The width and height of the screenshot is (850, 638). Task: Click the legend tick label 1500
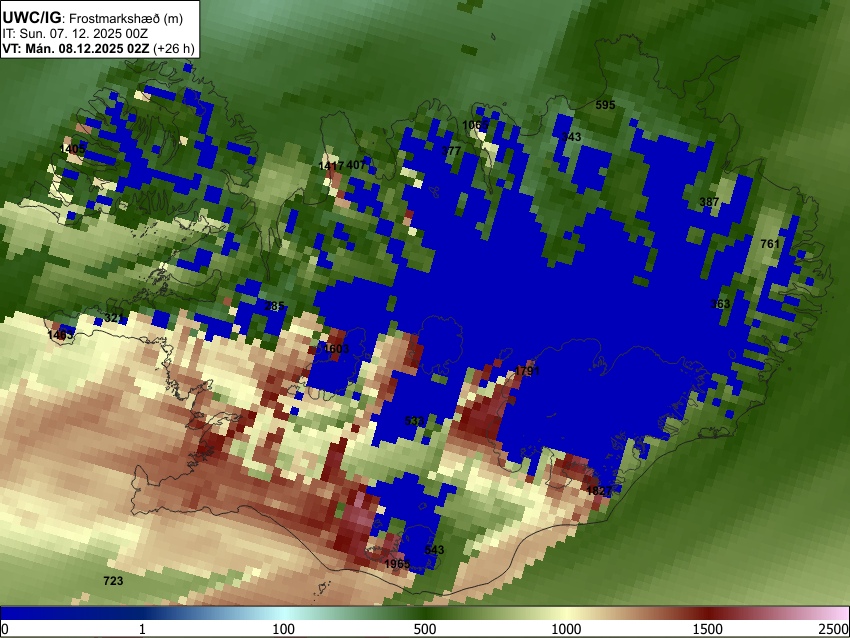[x=708, y=629]
